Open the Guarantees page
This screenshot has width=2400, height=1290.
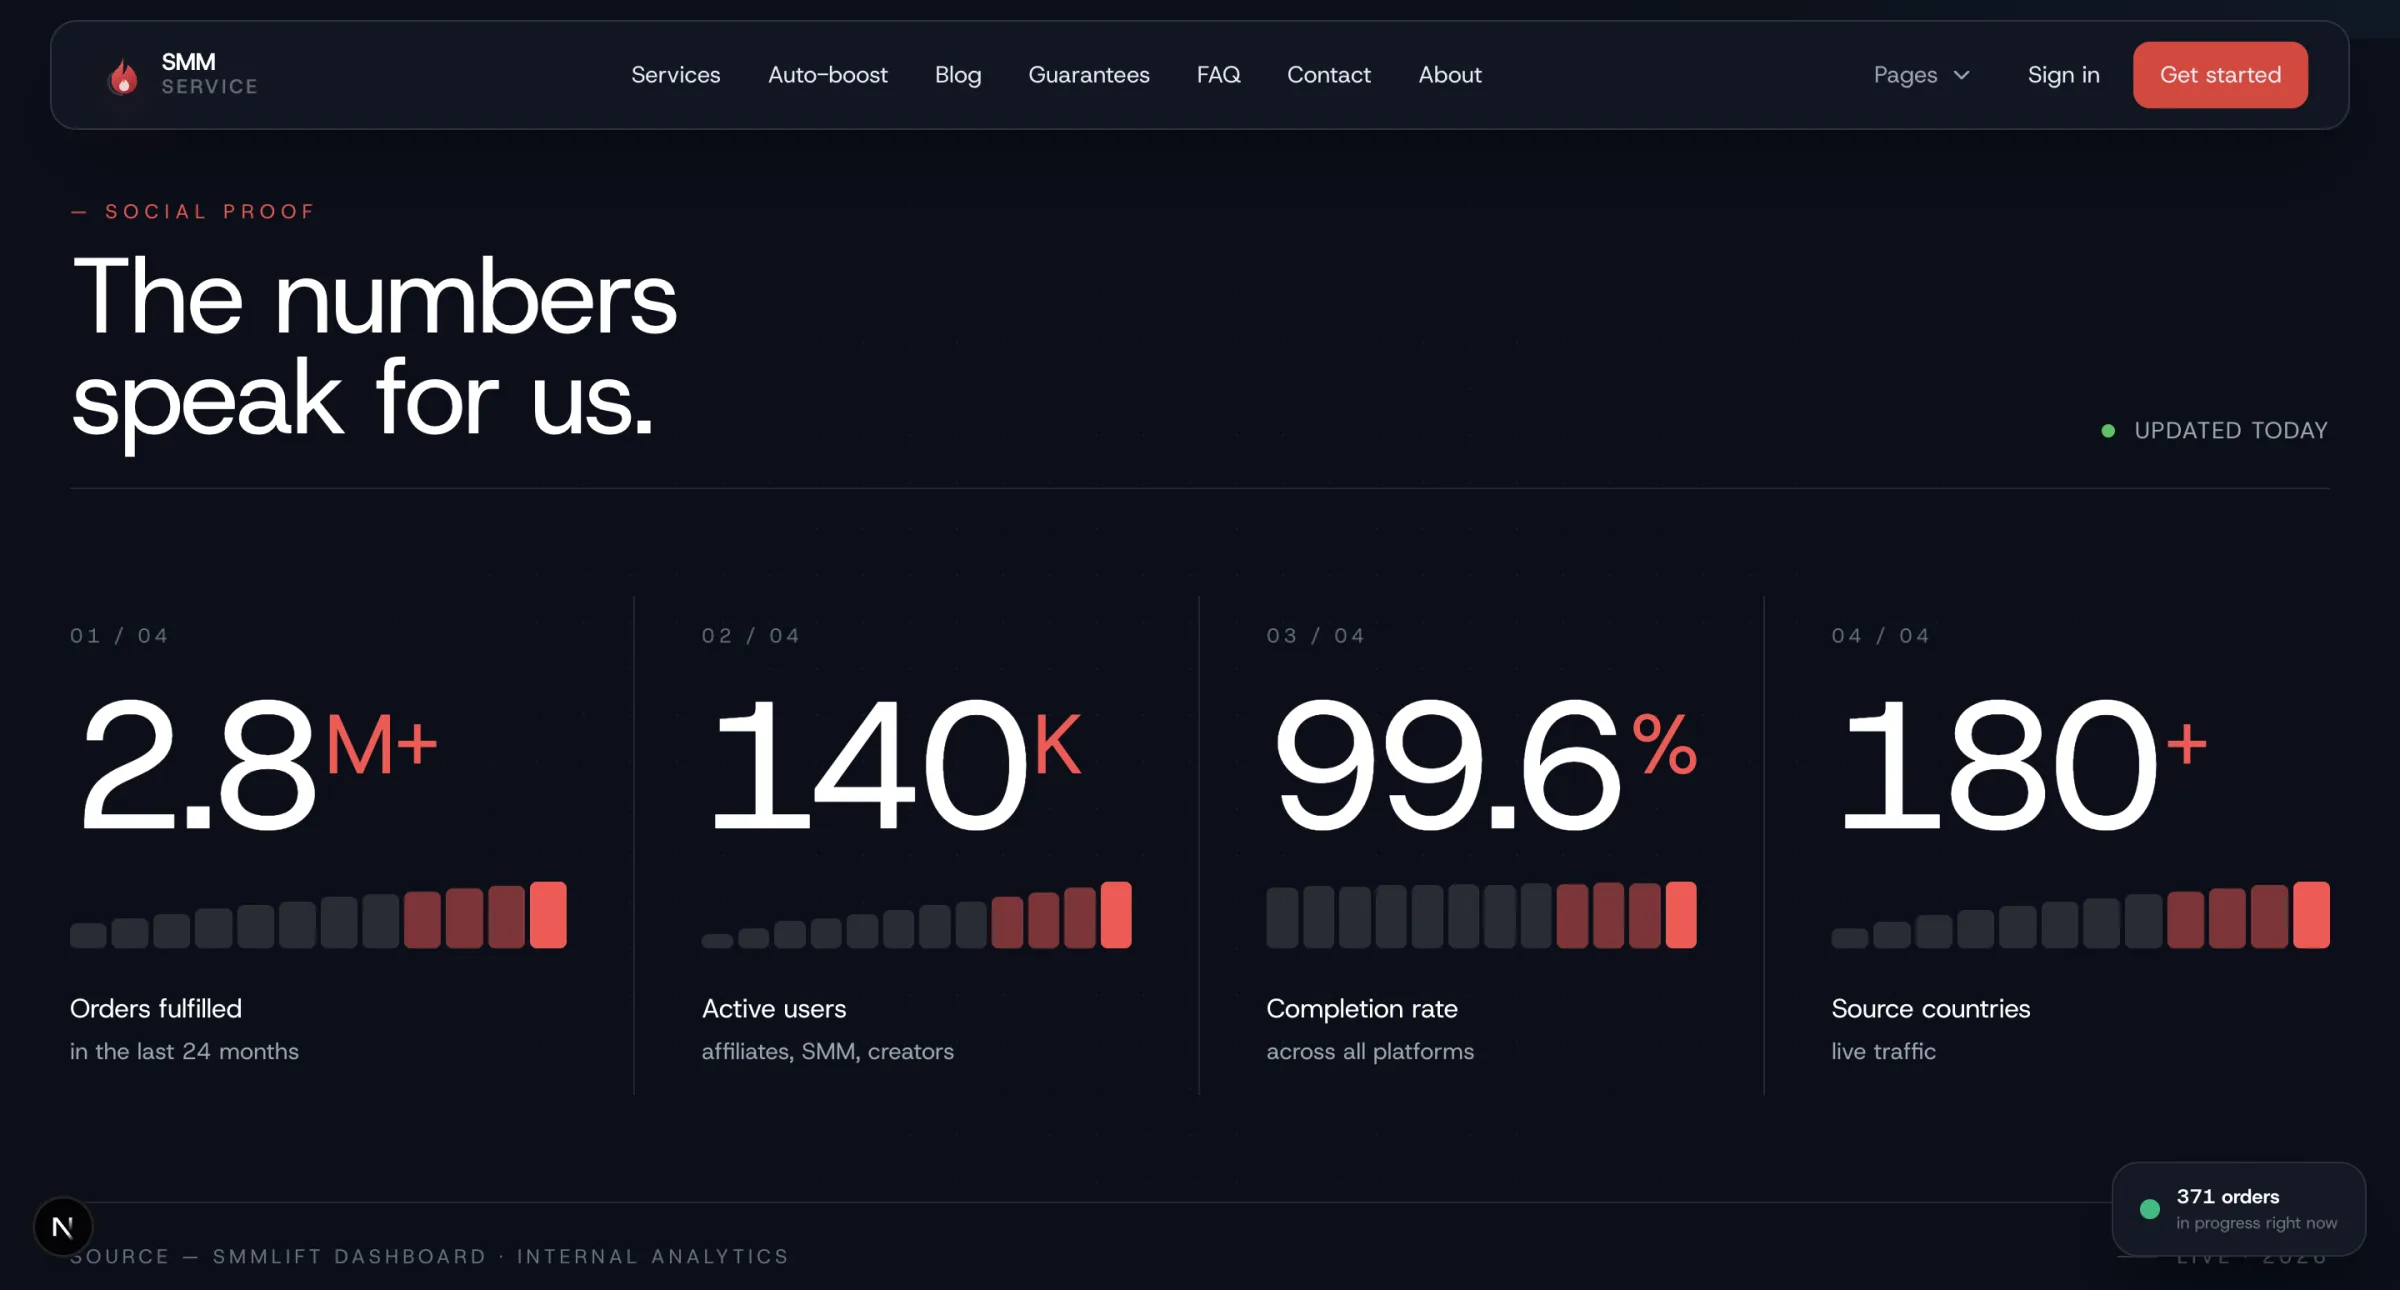1088,75
